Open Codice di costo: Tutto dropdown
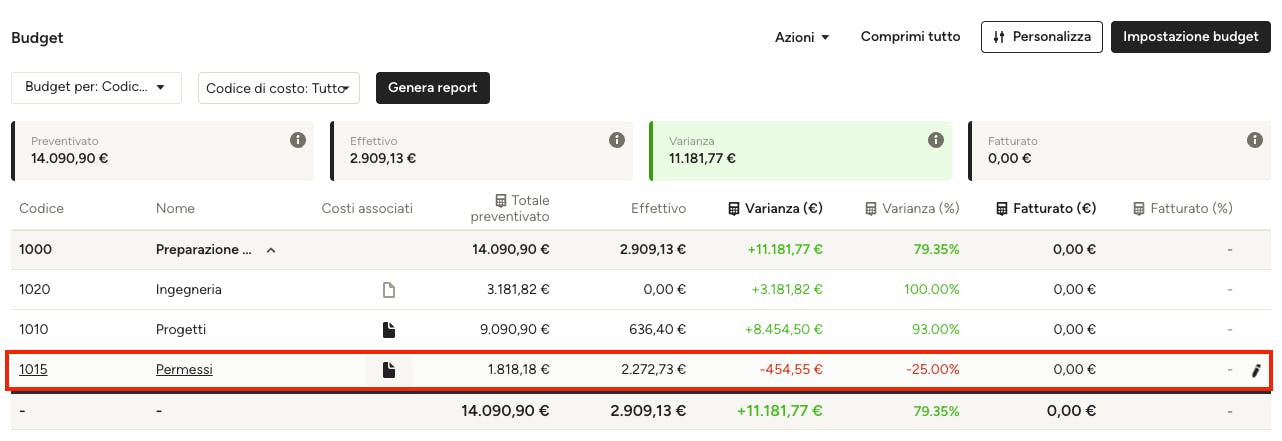Screen dimensions: 1282x441 pyautogui.click(x=279, y=88)
